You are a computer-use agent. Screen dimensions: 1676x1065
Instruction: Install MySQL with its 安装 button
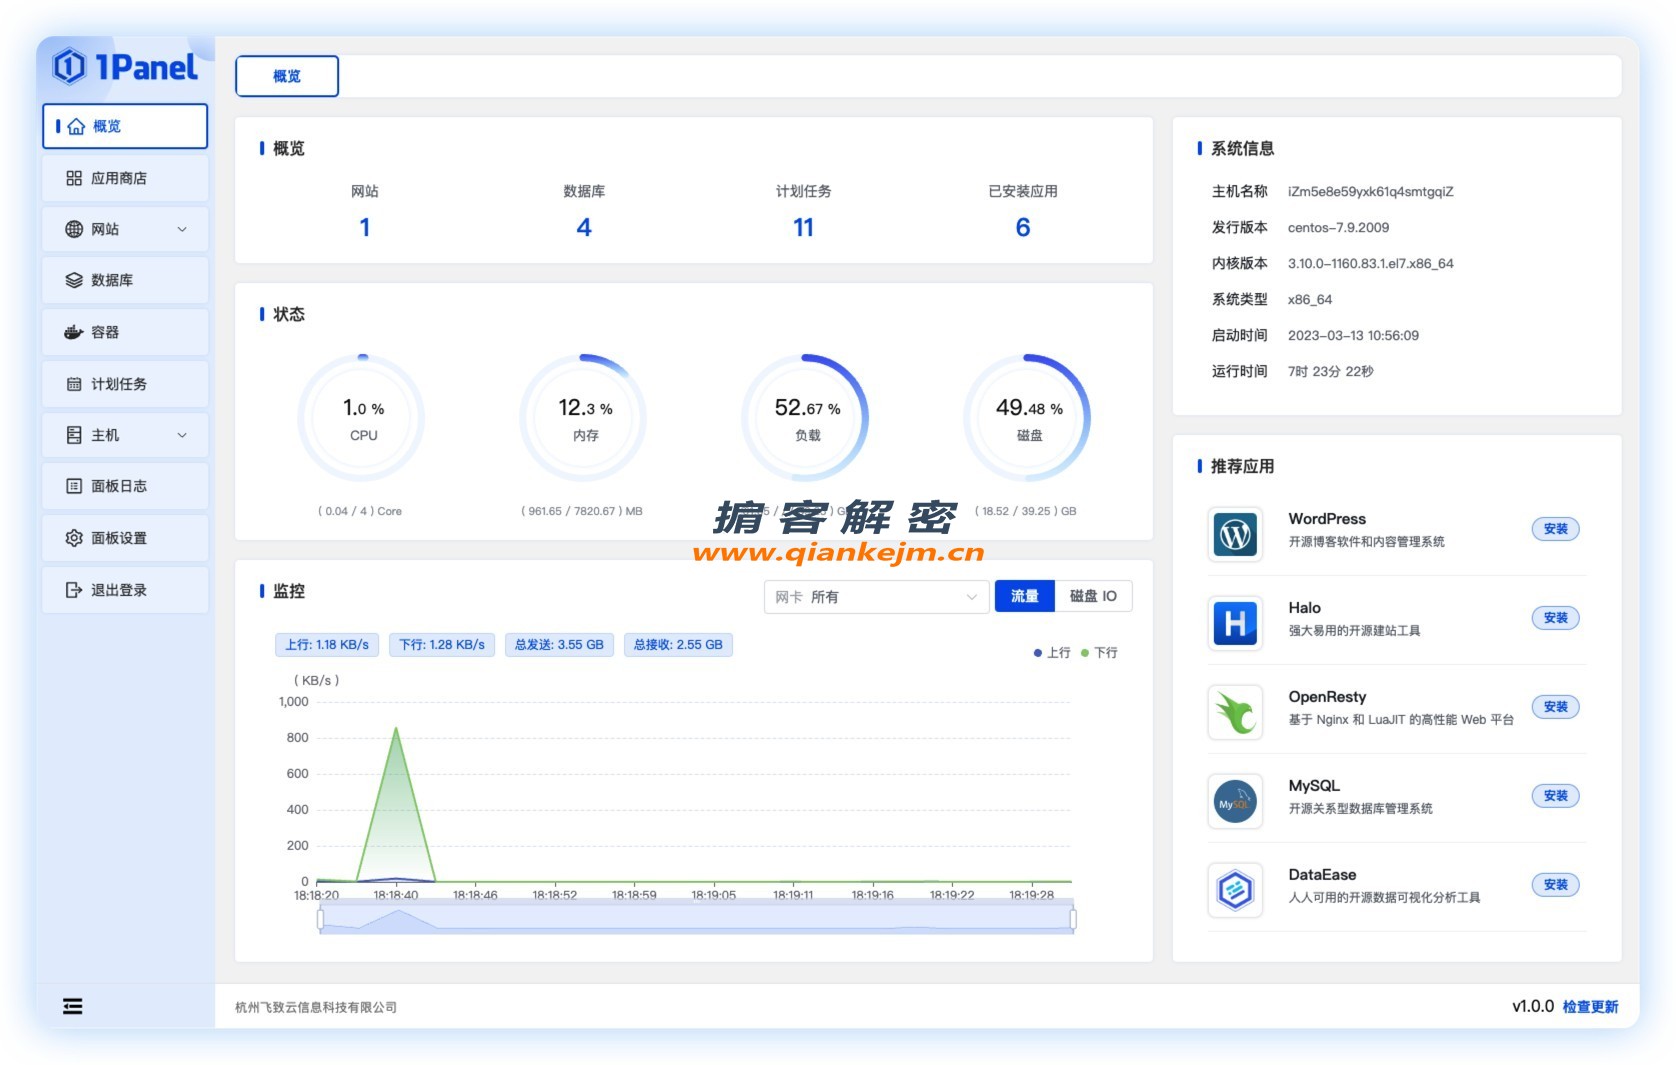pos(1555,796)
